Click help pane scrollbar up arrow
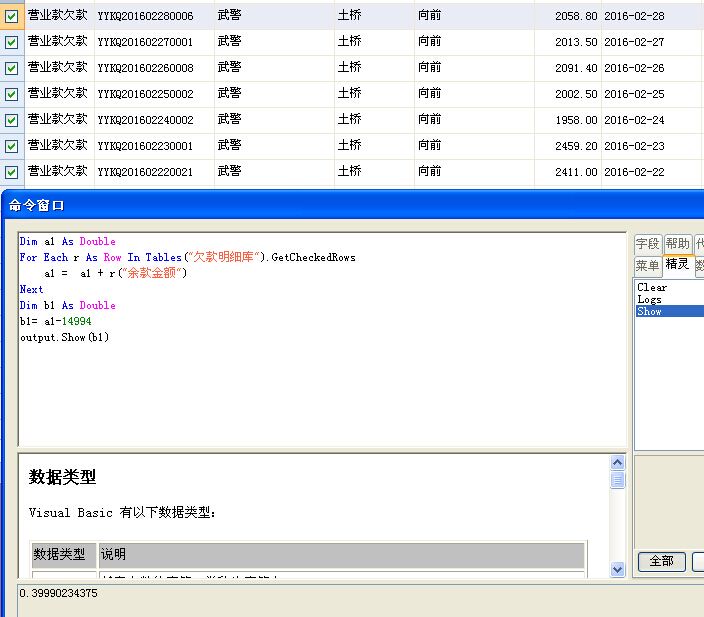The width and height of the screenshot is (704, 617). 617,464
